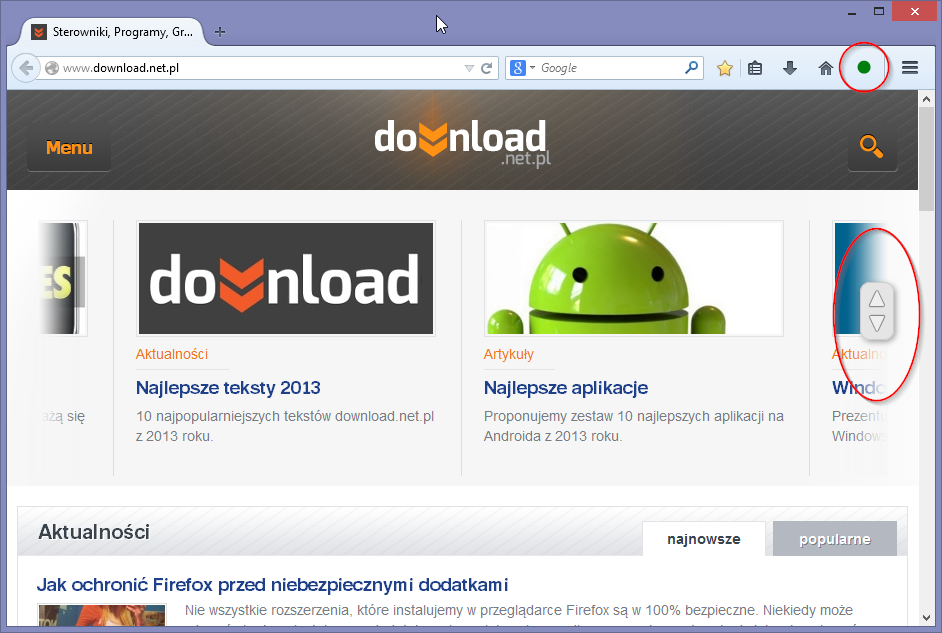The height and width of the screenshot is (633, 942).
Task: Click the Aktualności category above Najlepsze teksty
Action: (172, 354)
